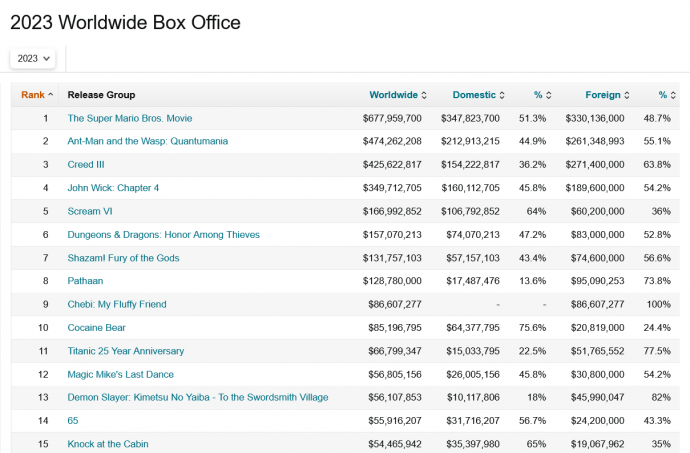
Task: Open the Scream VI link
Action: coord(90,211)
